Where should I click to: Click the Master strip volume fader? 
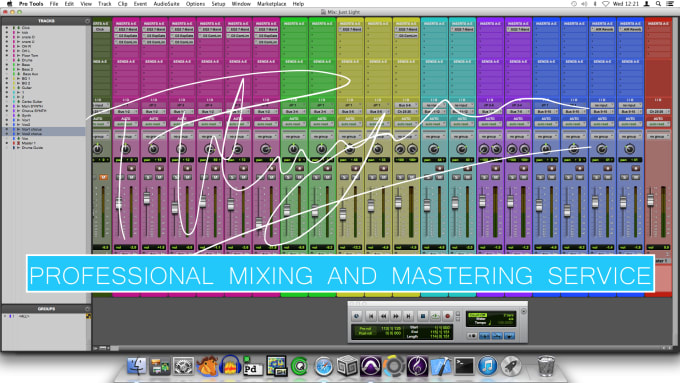[651, 200]
